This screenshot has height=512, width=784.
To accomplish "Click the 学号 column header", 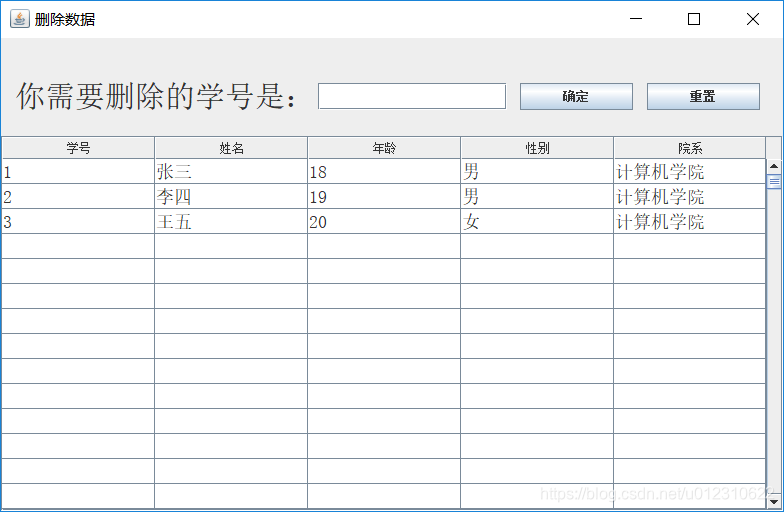I will pyautogui.click(x=78, y=148).
